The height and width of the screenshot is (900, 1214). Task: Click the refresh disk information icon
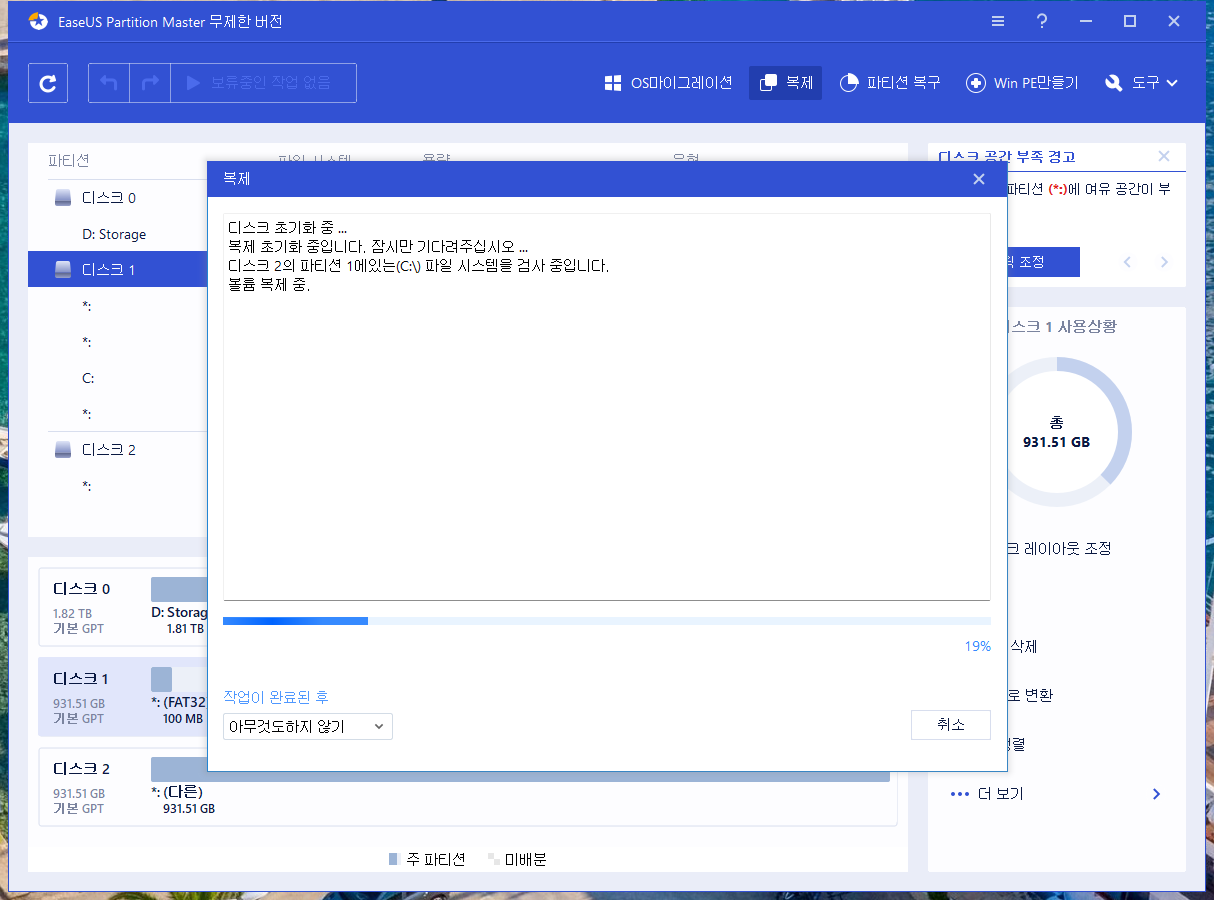(x=48, y=83)
